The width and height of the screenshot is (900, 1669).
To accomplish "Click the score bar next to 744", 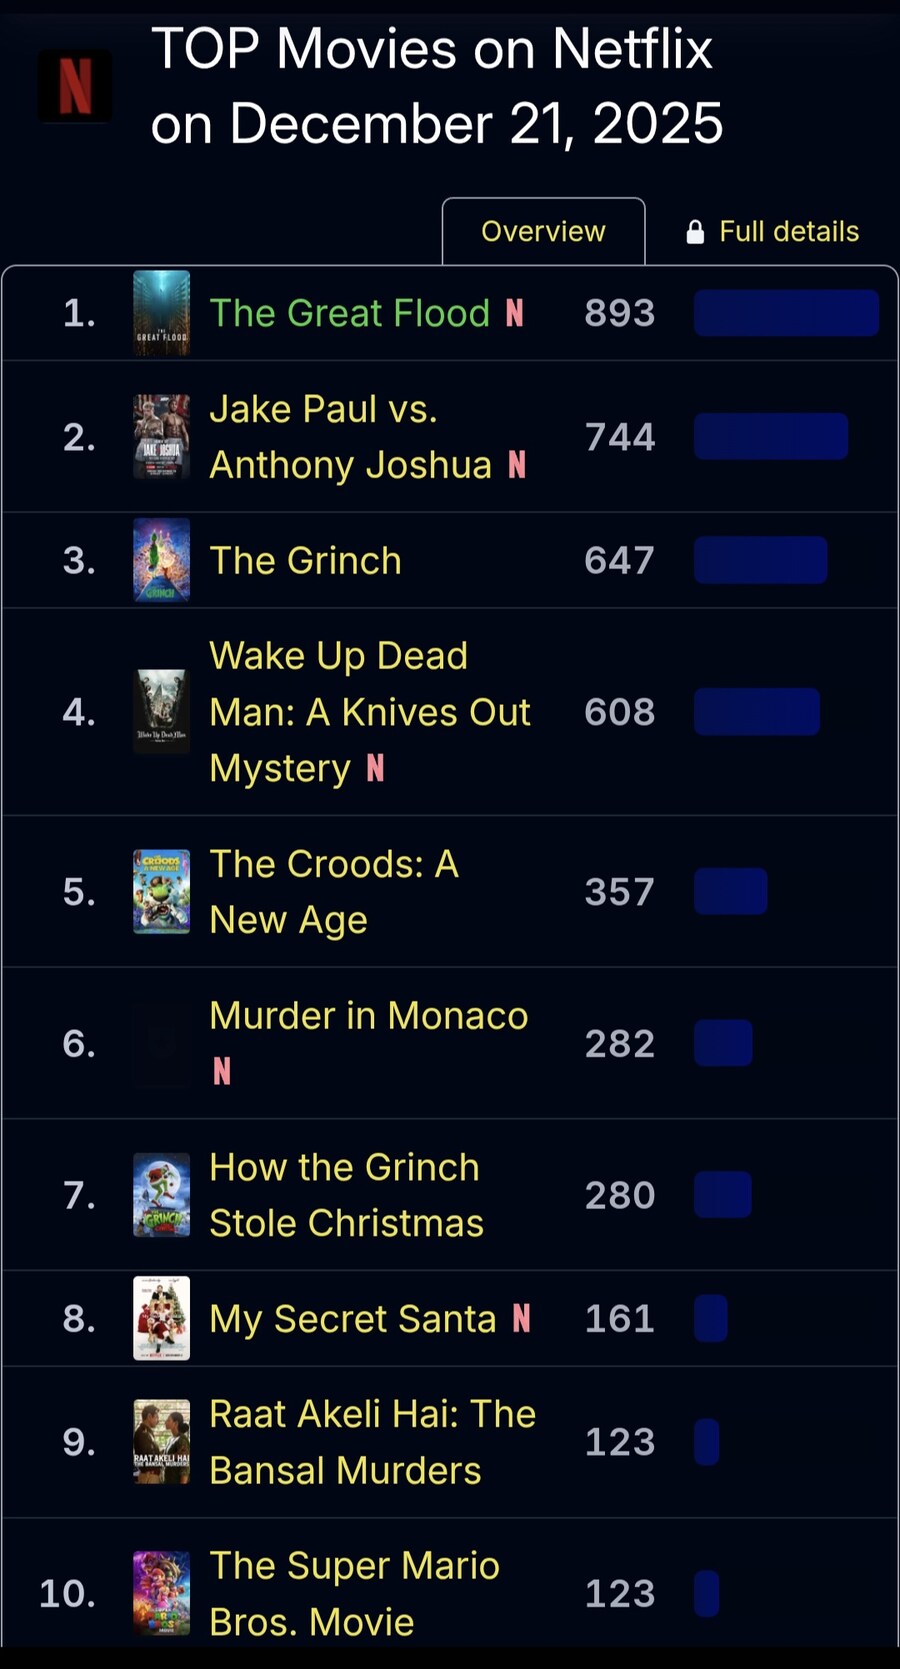I will click(771, 437).
